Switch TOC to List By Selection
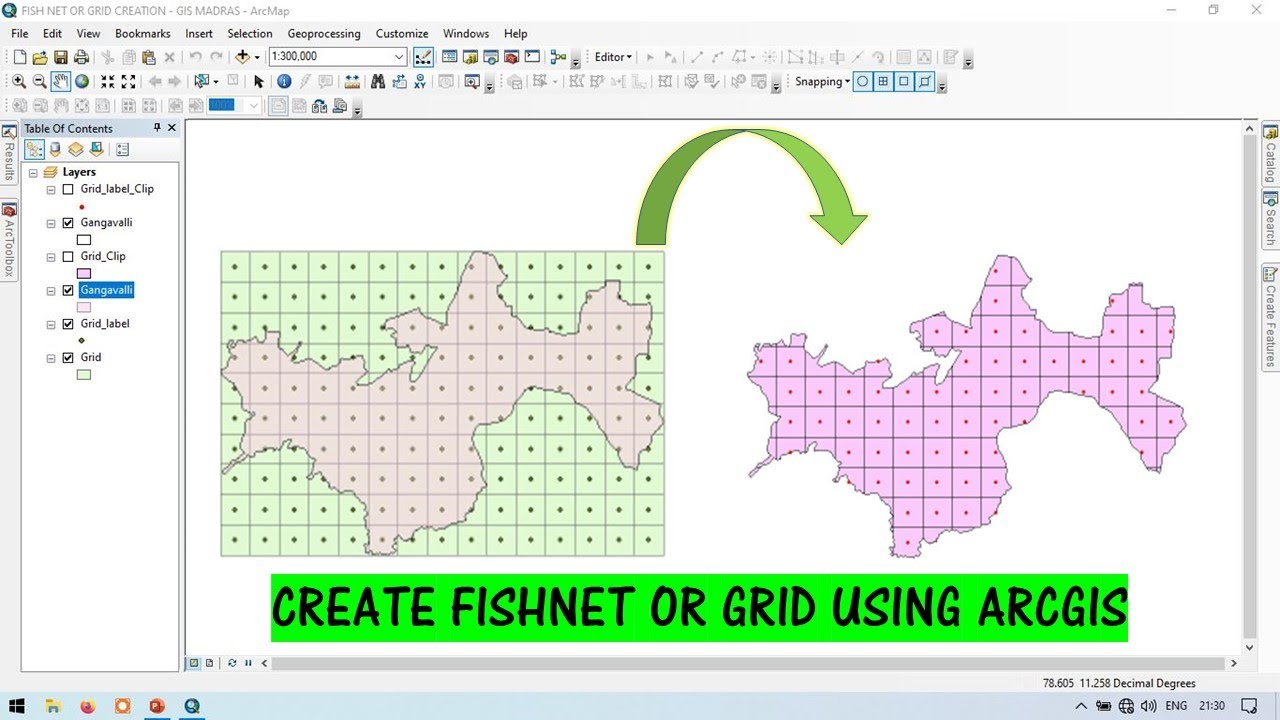 tap(96, 149)
